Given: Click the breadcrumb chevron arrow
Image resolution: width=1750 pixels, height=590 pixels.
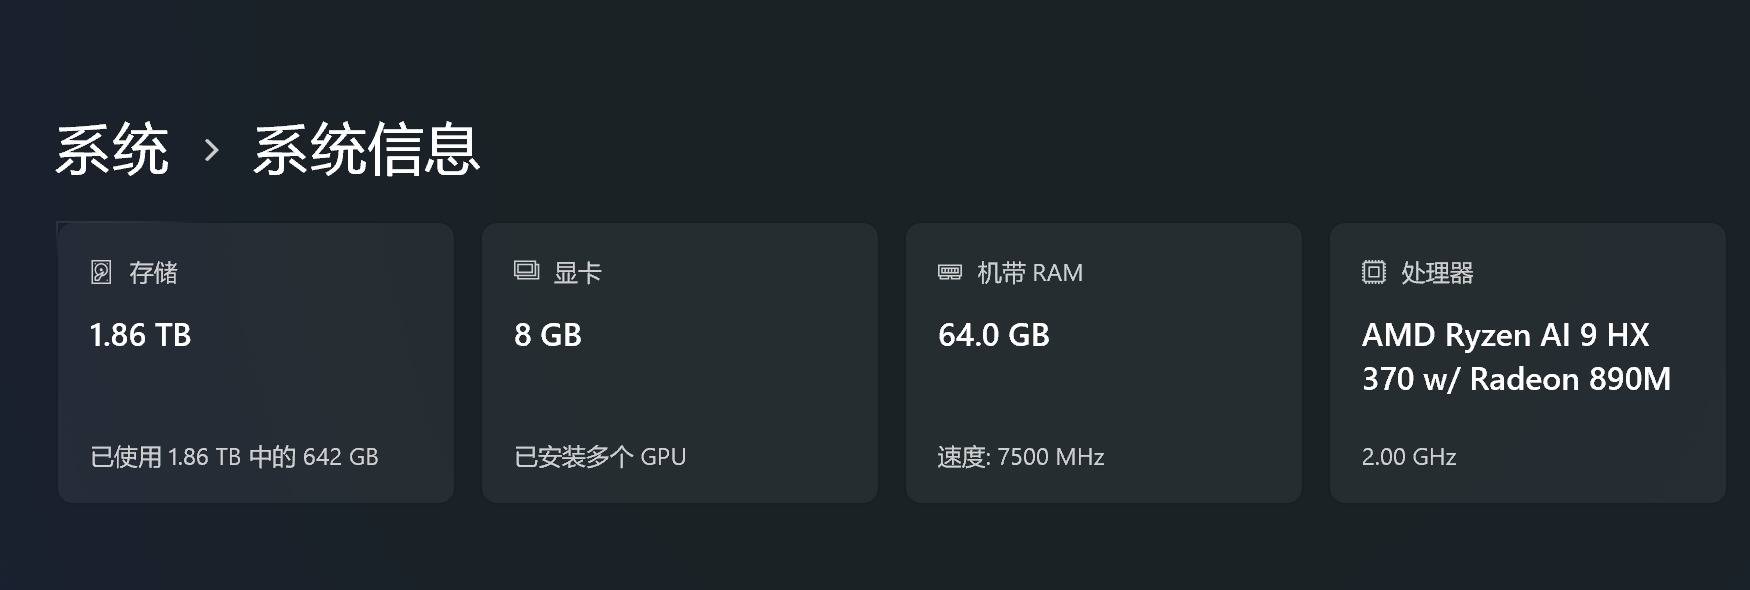Looking at the screenshot, I should 211,151.
